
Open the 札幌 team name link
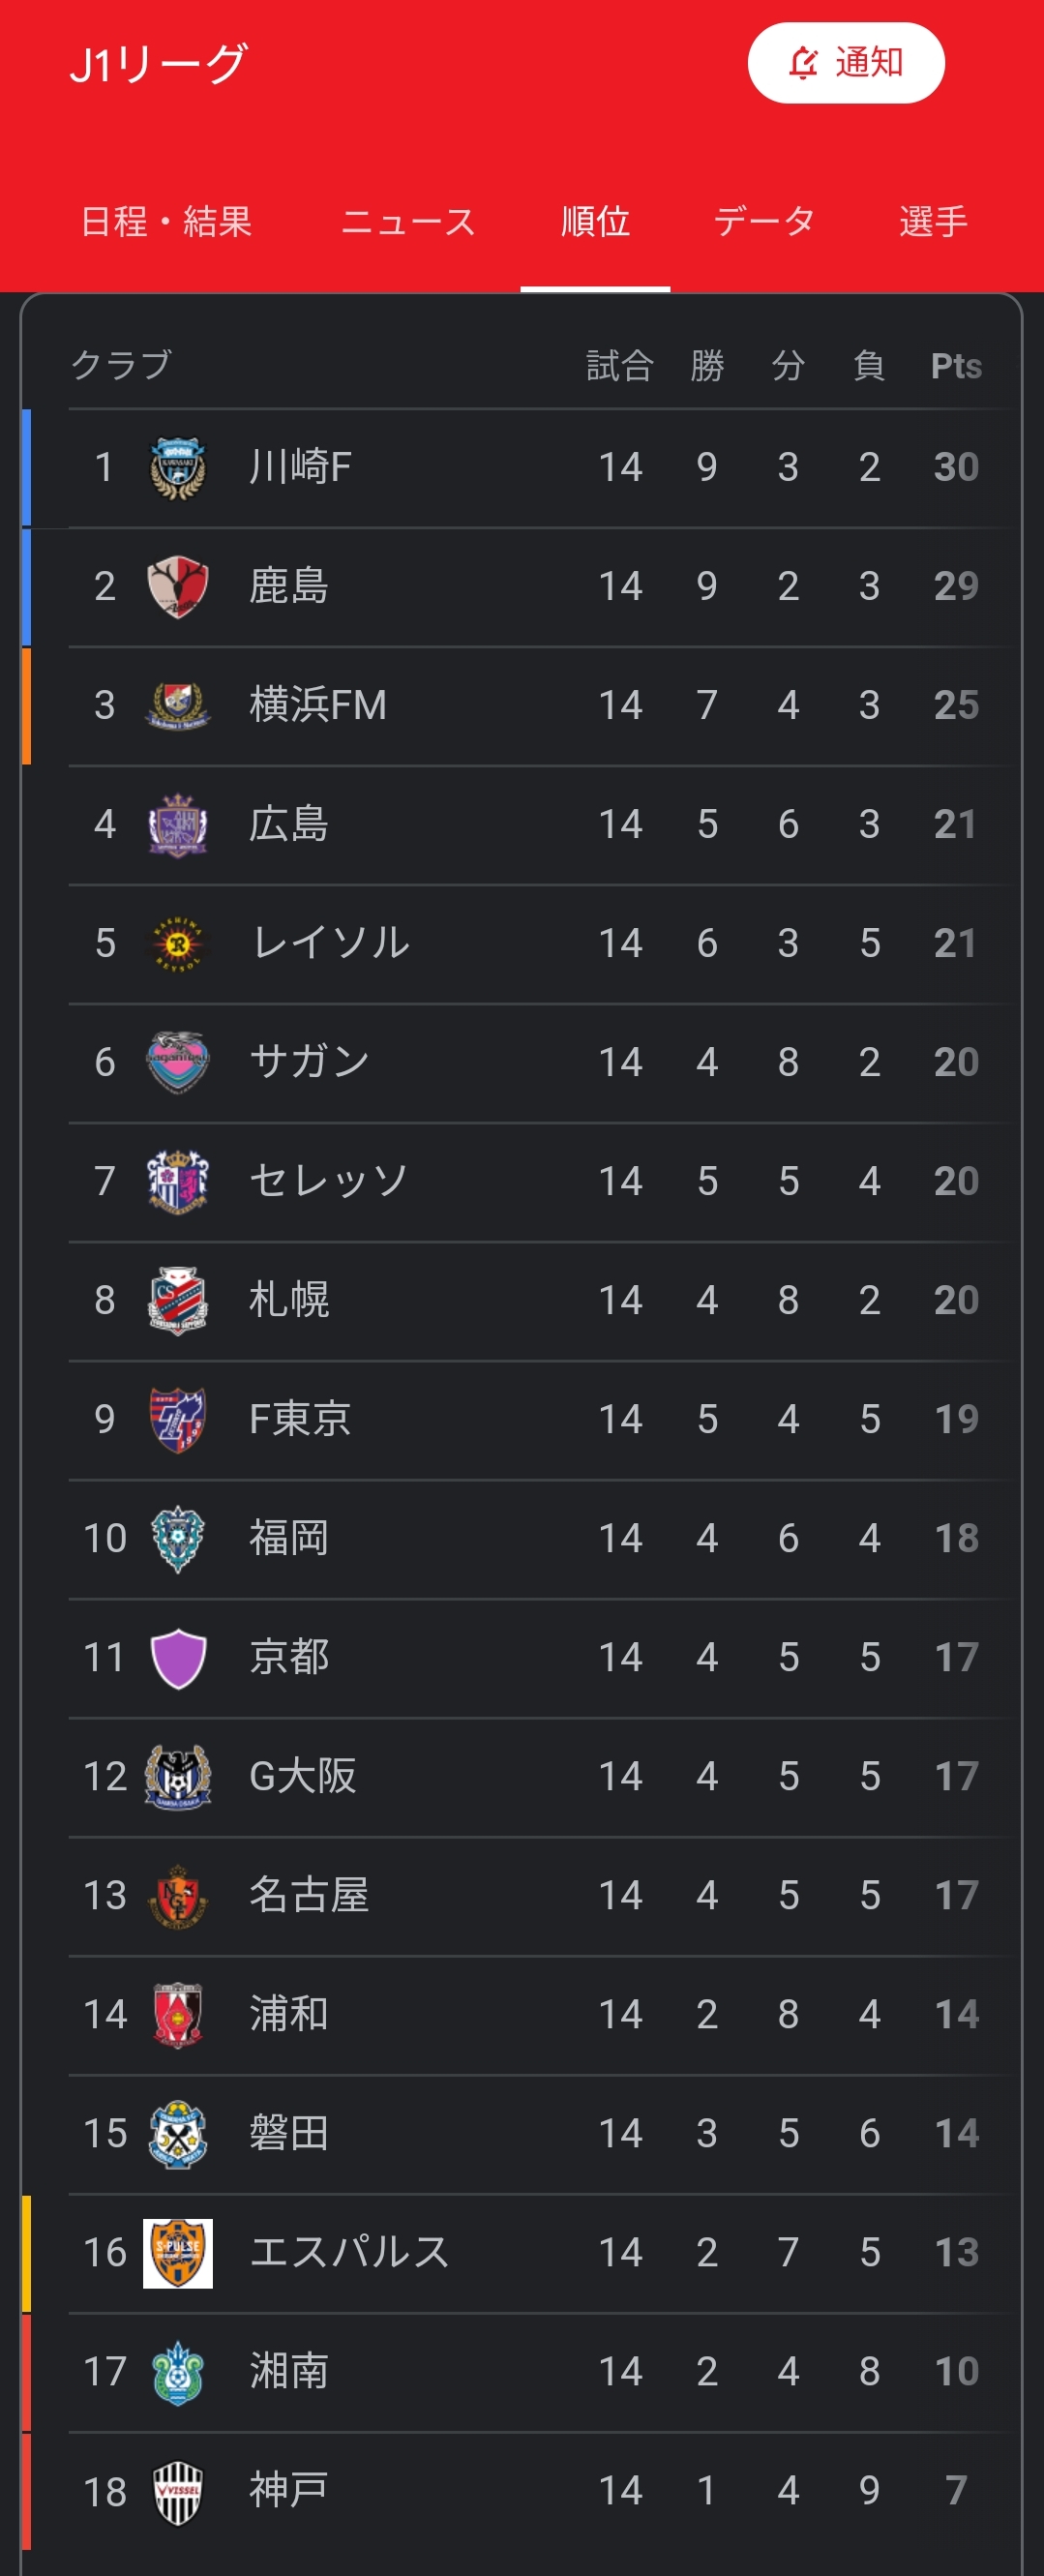[x=289, y=1300]
